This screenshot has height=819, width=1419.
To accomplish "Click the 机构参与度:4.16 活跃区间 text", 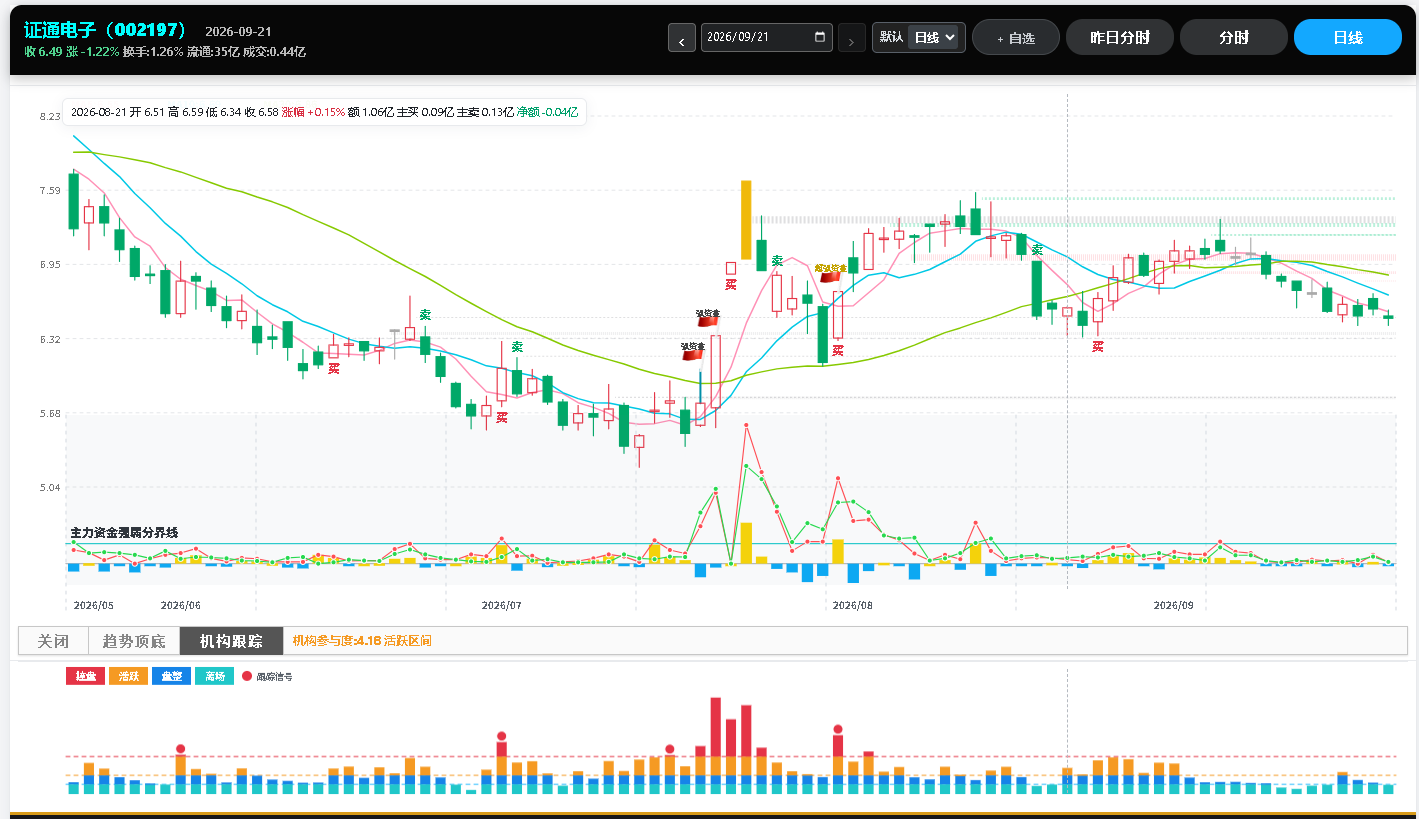I will [362, 641].
